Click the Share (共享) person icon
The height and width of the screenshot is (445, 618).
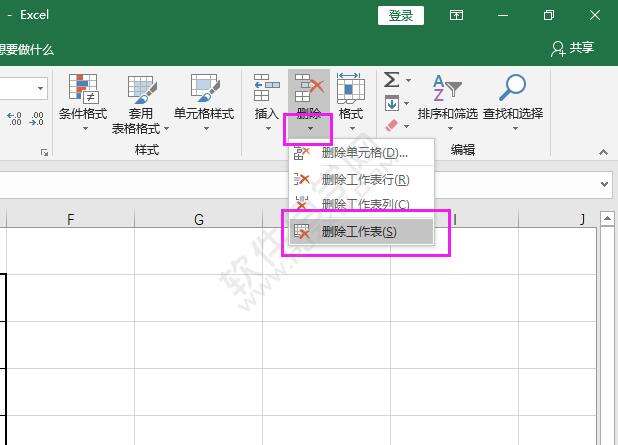click(x=558, y=49)
